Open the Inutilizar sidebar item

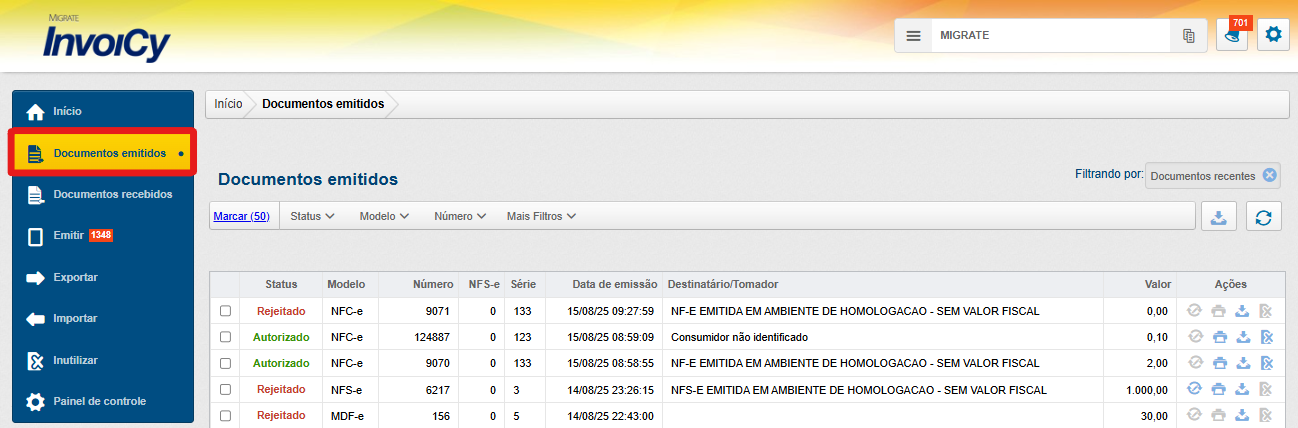(x=75, y=360)
